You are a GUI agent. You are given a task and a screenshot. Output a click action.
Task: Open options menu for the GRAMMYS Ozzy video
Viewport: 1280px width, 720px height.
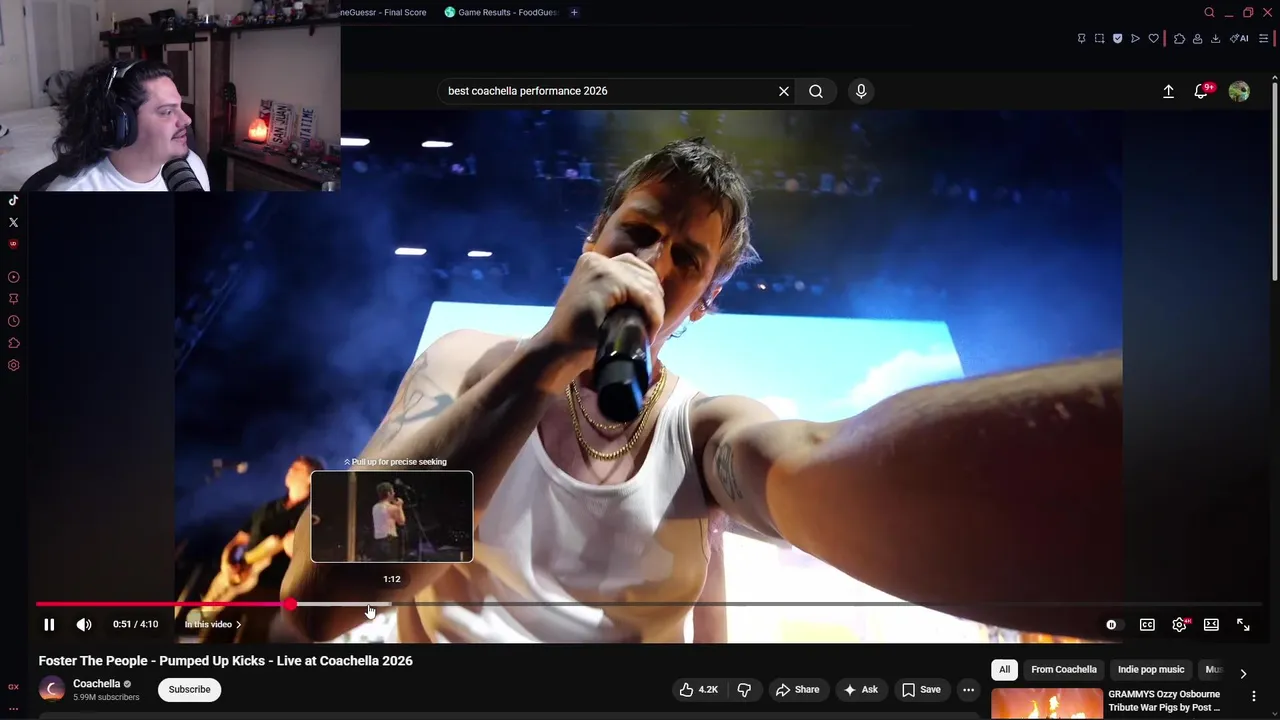(x=1254, y=696)
